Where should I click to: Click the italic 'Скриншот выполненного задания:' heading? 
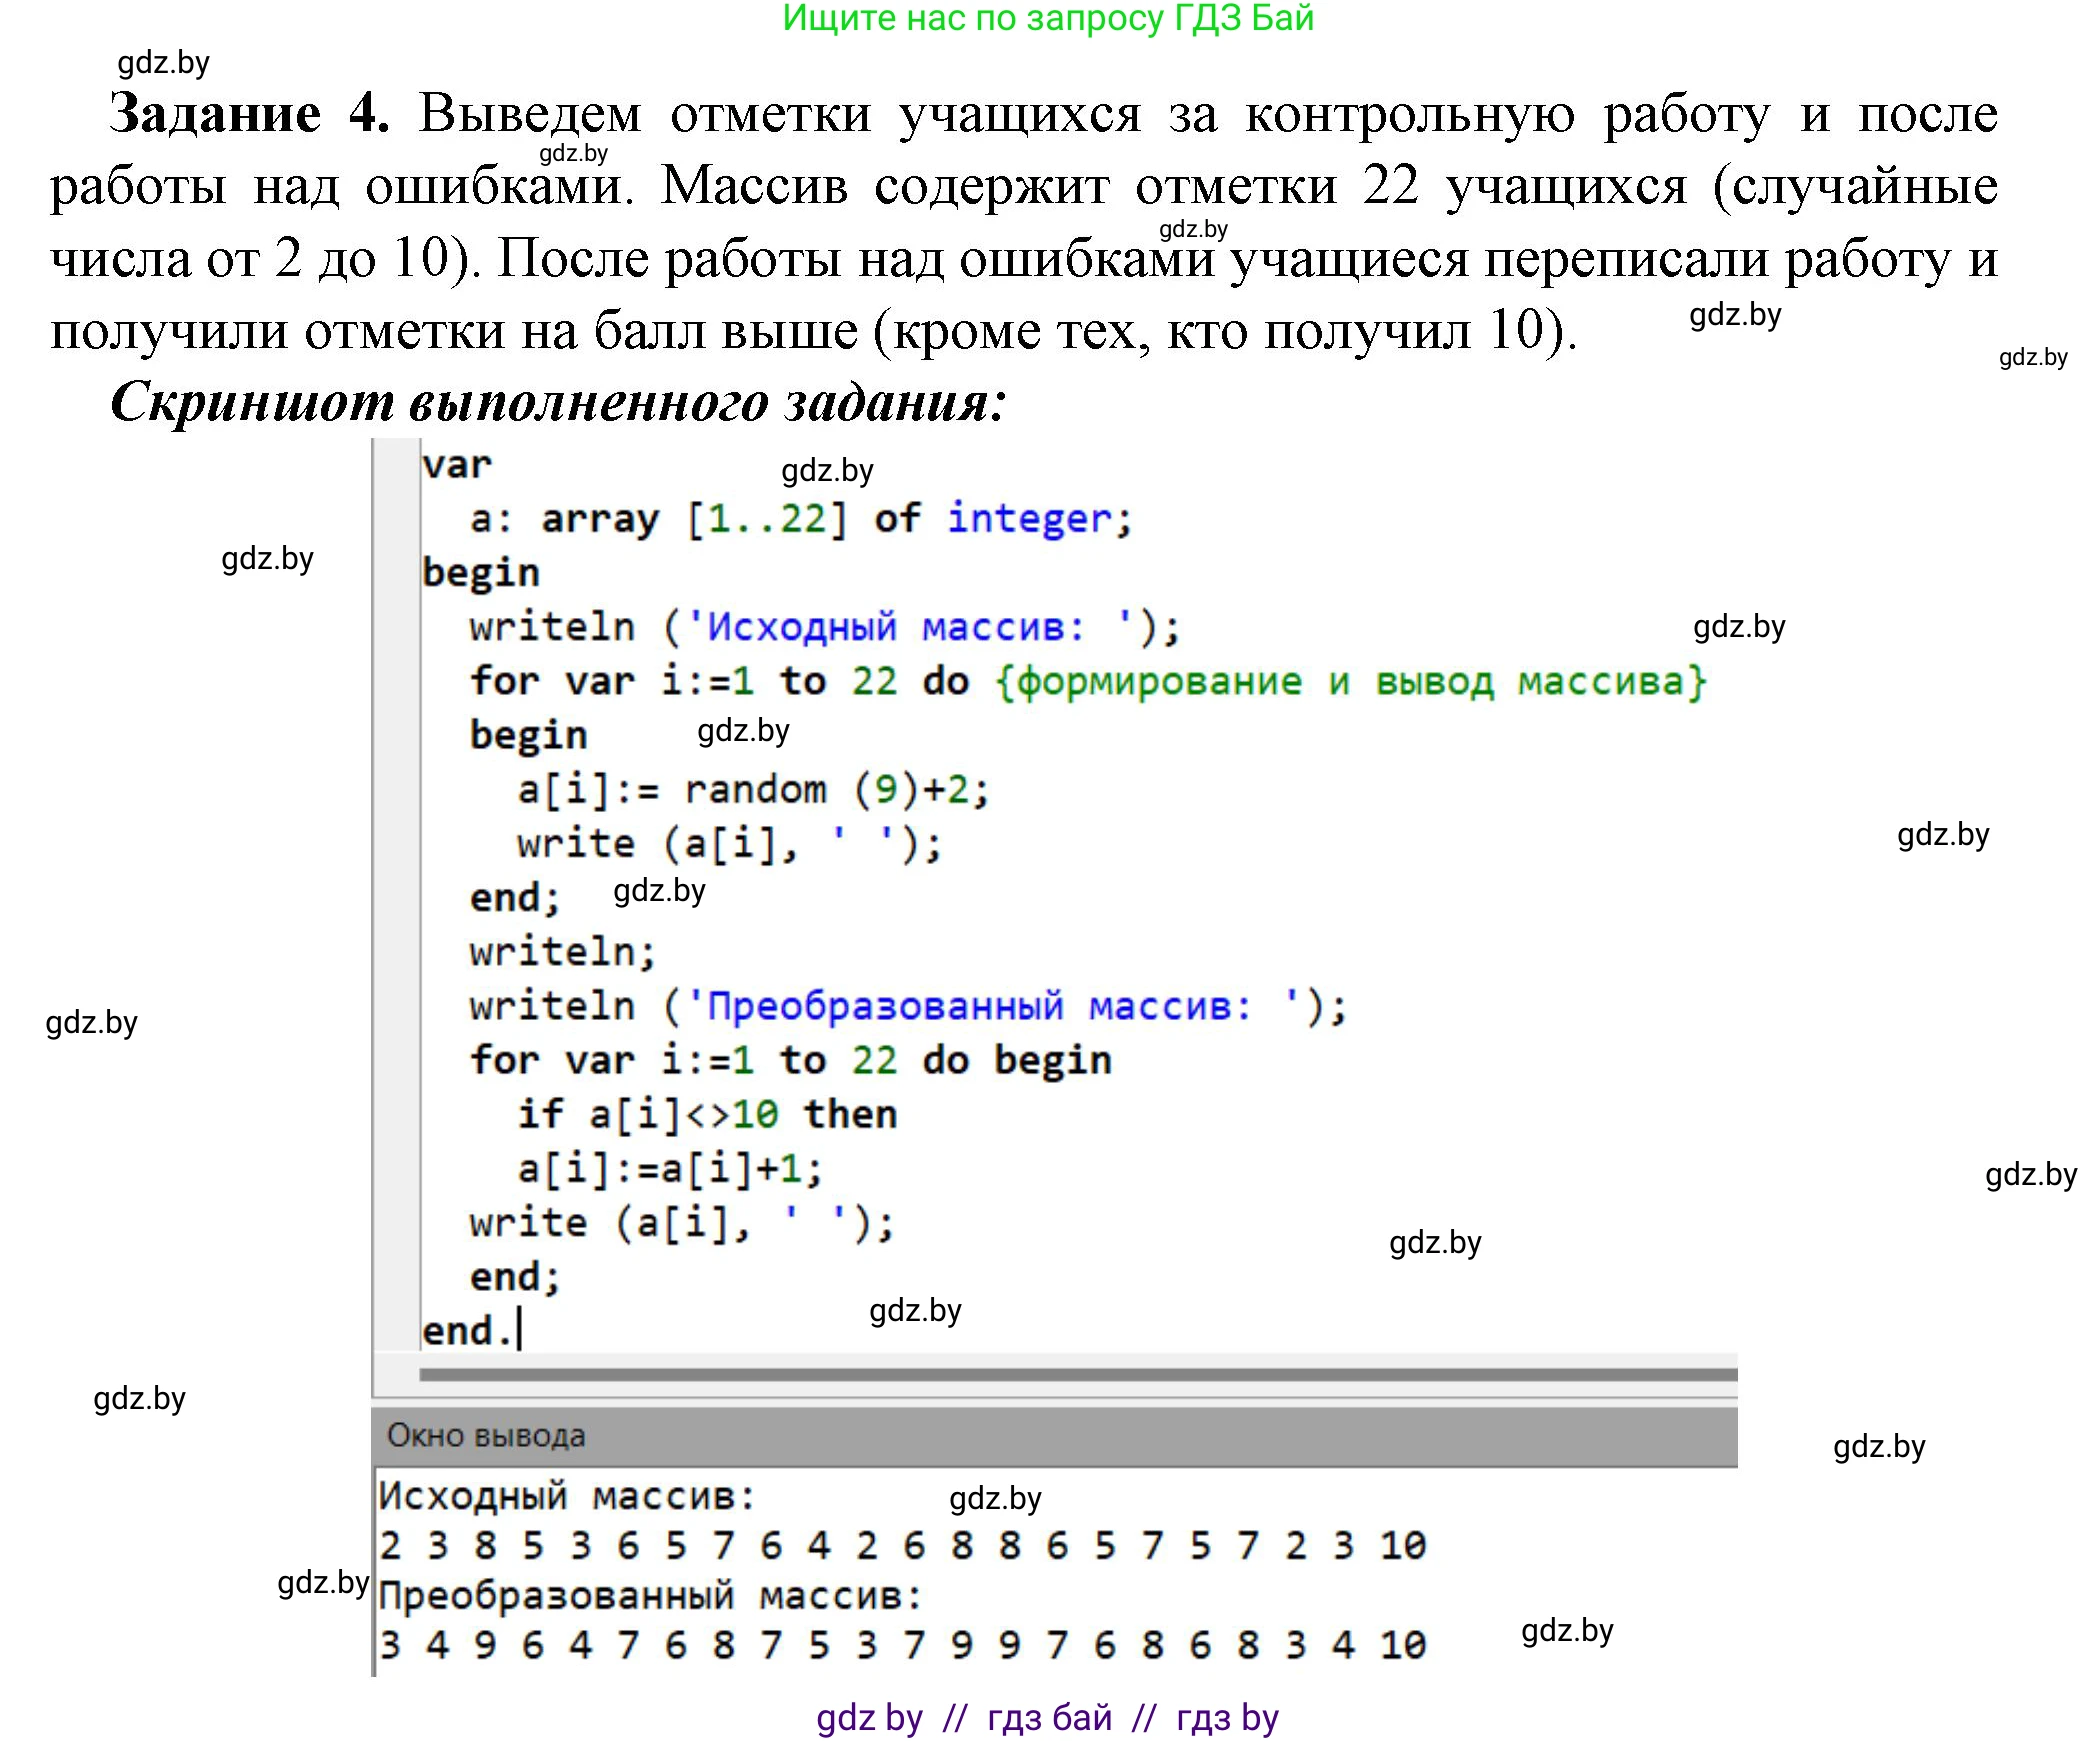557,402
